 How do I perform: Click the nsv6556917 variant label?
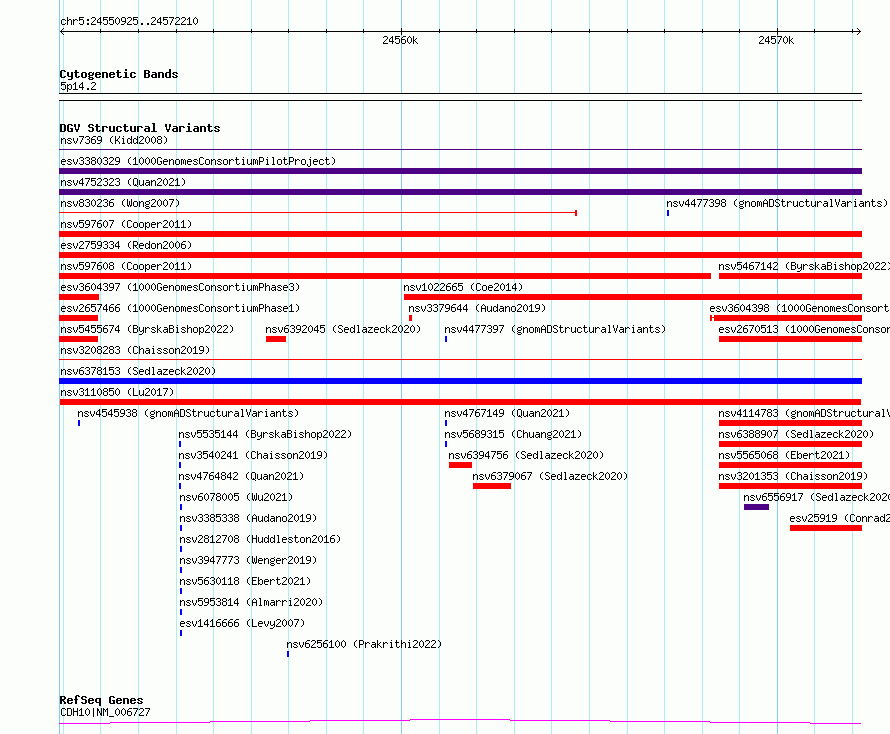(x=816, y=497)
